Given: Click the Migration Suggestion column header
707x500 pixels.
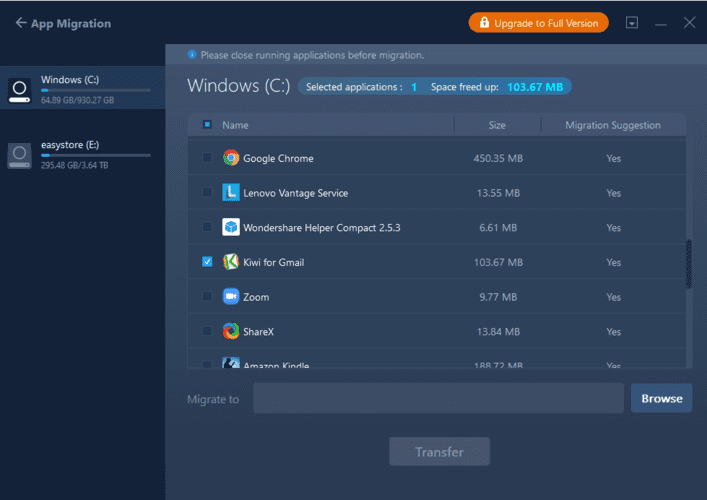Looking at the screenshot, I should pyautogui.click(x=613, y=125).
